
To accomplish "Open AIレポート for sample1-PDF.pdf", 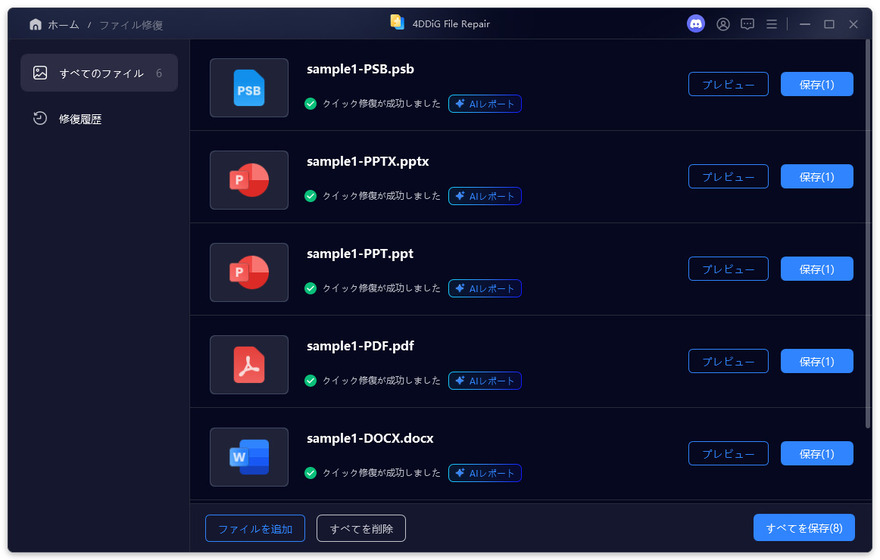I will [x=485, y=380].
